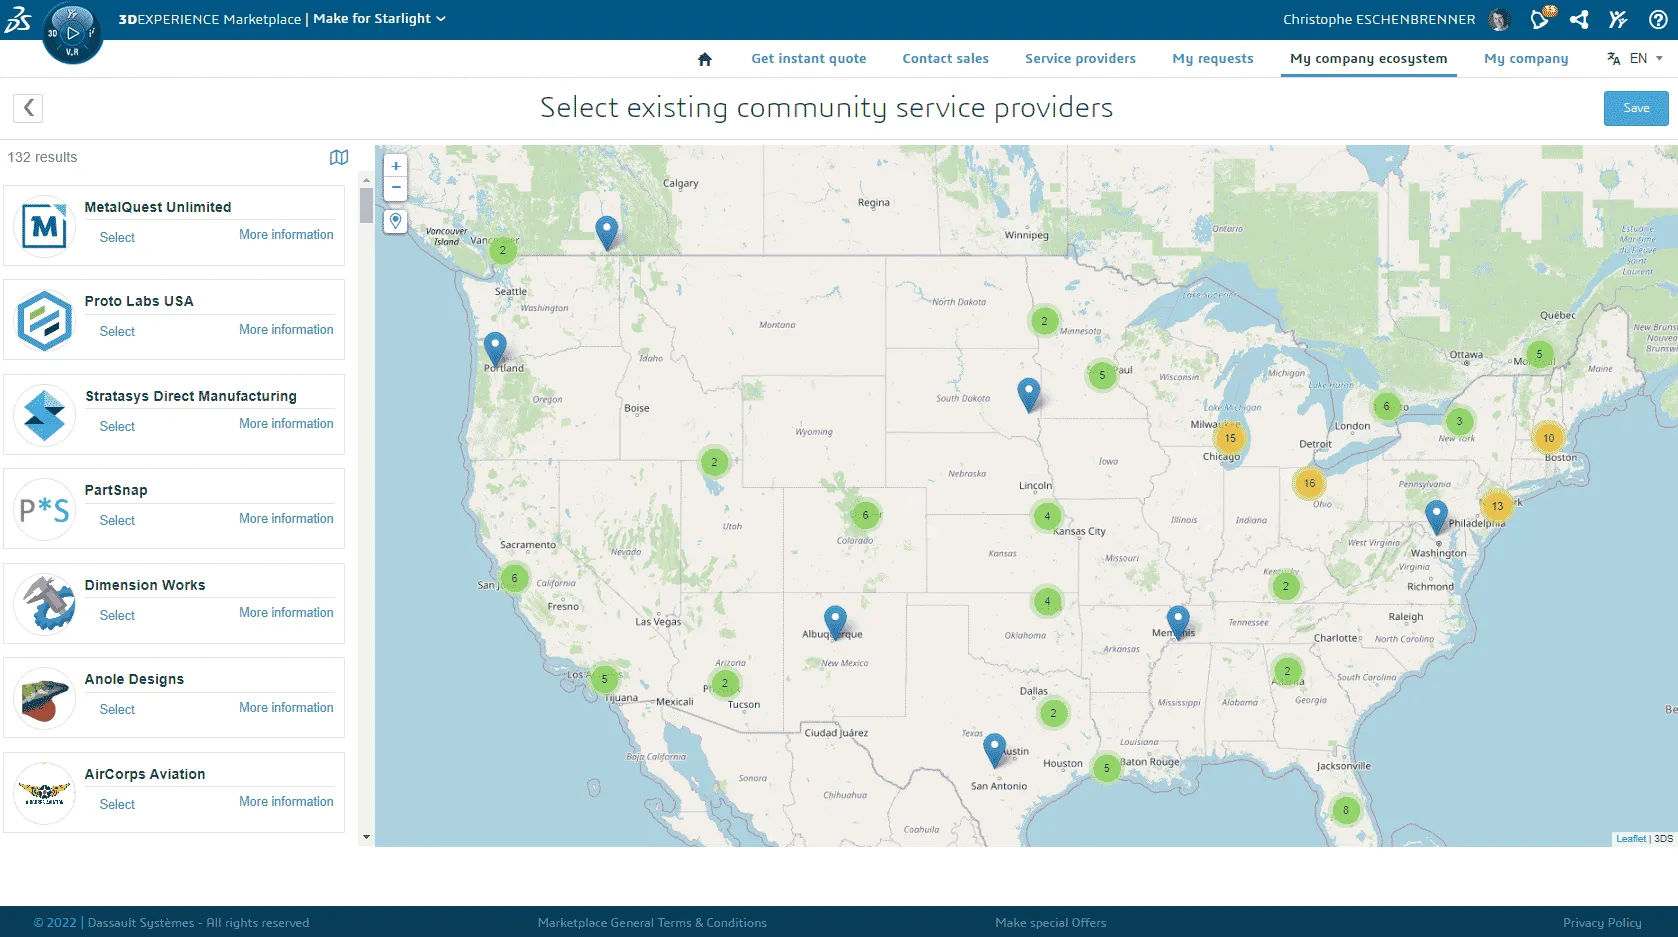Click the MetalQuest Unlimited company logo

44,226
